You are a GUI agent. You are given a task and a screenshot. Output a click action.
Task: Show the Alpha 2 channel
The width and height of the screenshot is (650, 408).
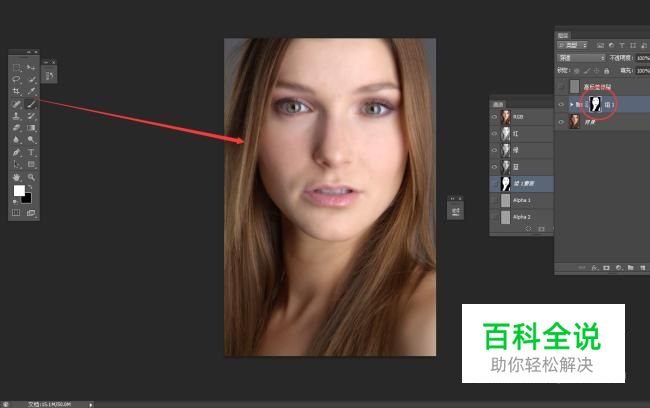coord(494,217)
